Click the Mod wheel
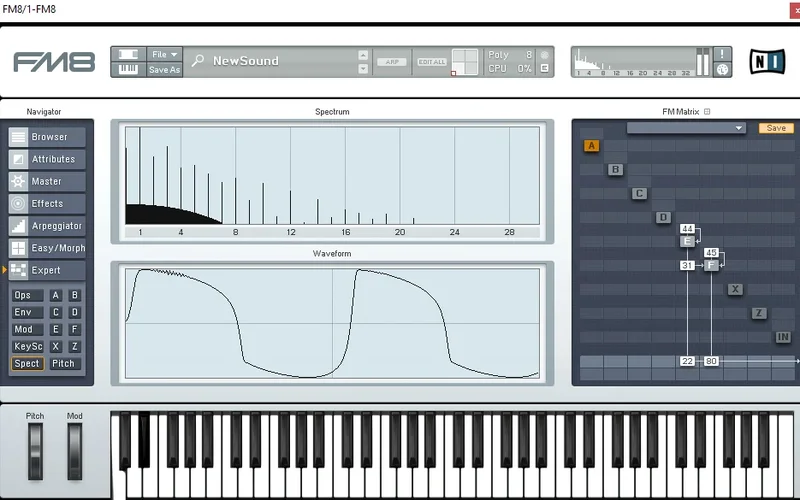The height and width of the screenshot is (500, 800). 74,452
